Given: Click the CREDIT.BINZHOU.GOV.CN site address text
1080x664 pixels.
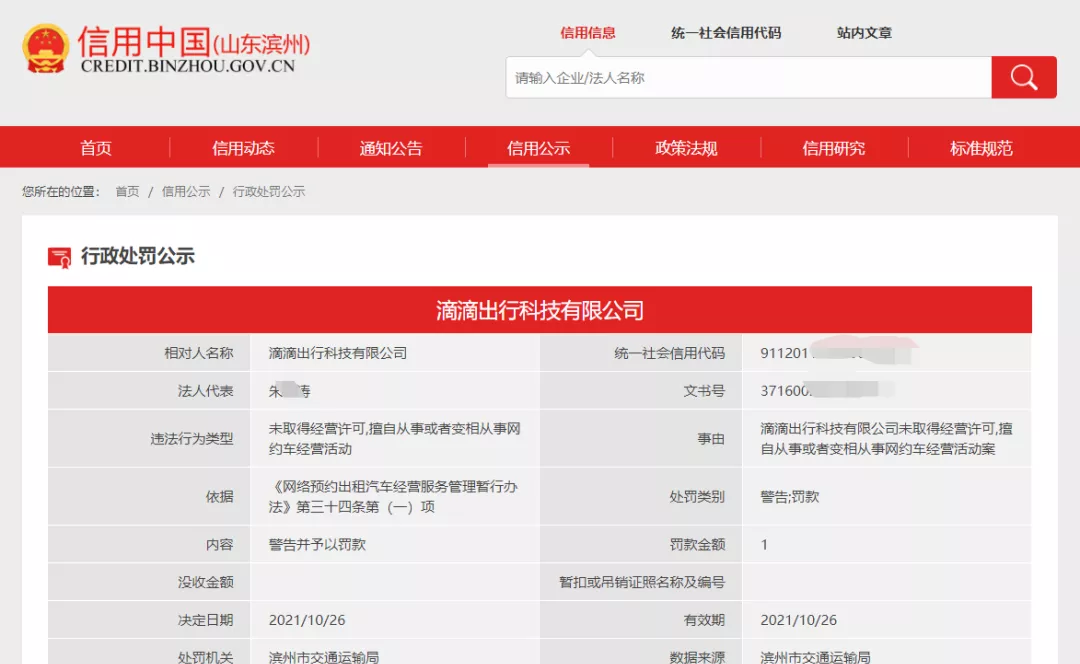Looking at the screenshot, I should coord(187,66).
